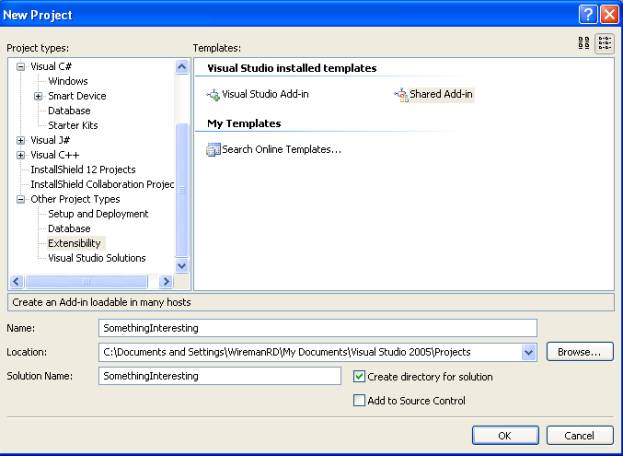
Task: Switch to large icons view
Action: (584, 43)
